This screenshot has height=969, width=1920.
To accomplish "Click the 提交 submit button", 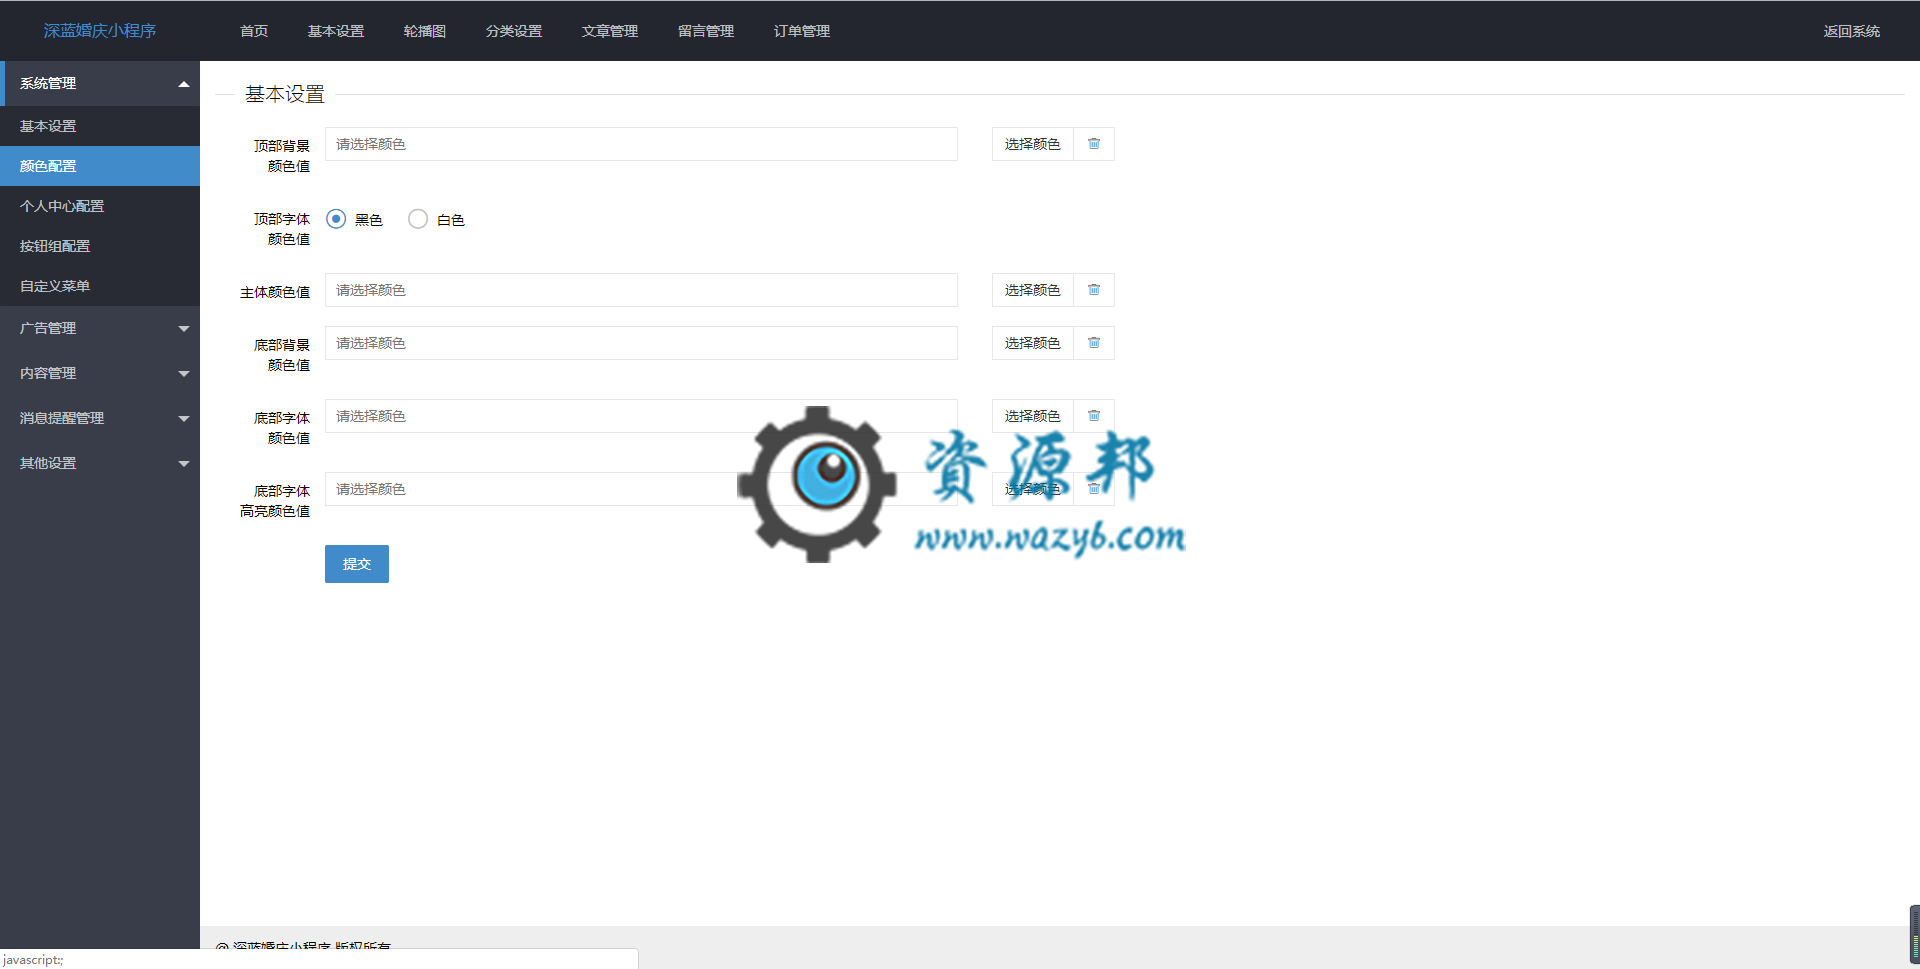I will (357, 564).
